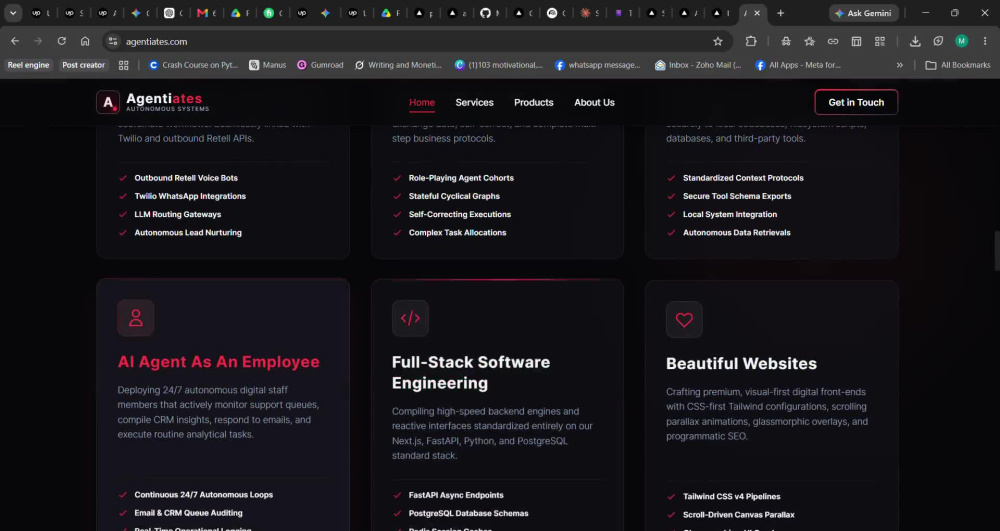Click the AI Agent As An Employee heading
1000x531 pixels.
pyautogui.click(x=219, y=362)
